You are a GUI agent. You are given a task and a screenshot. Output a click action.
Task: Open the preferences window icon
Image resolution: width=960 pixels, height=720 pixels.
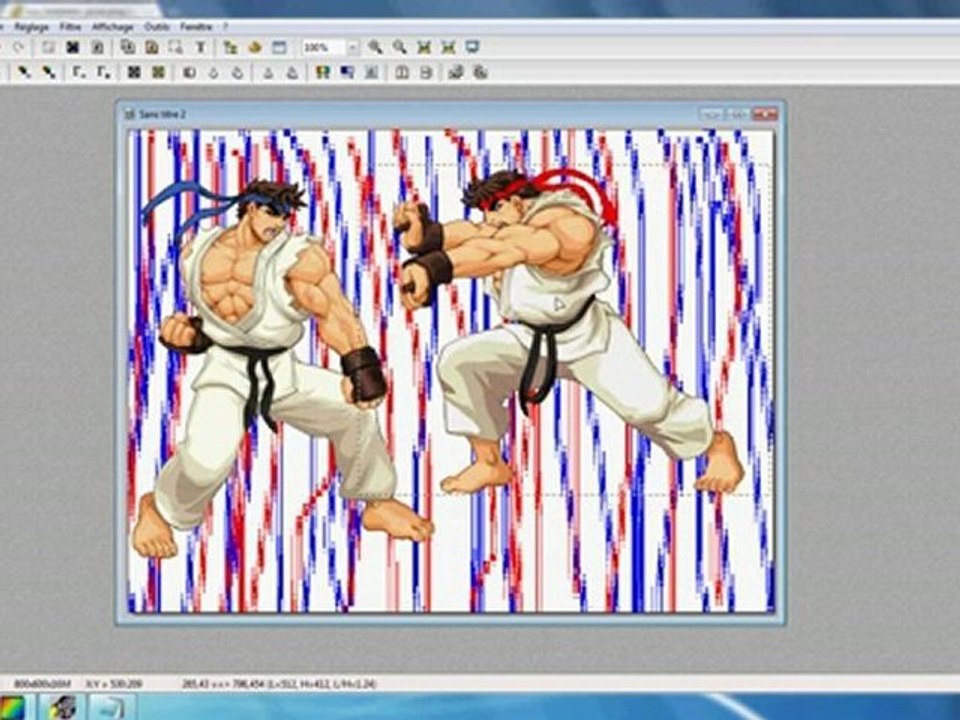point(279,47)
